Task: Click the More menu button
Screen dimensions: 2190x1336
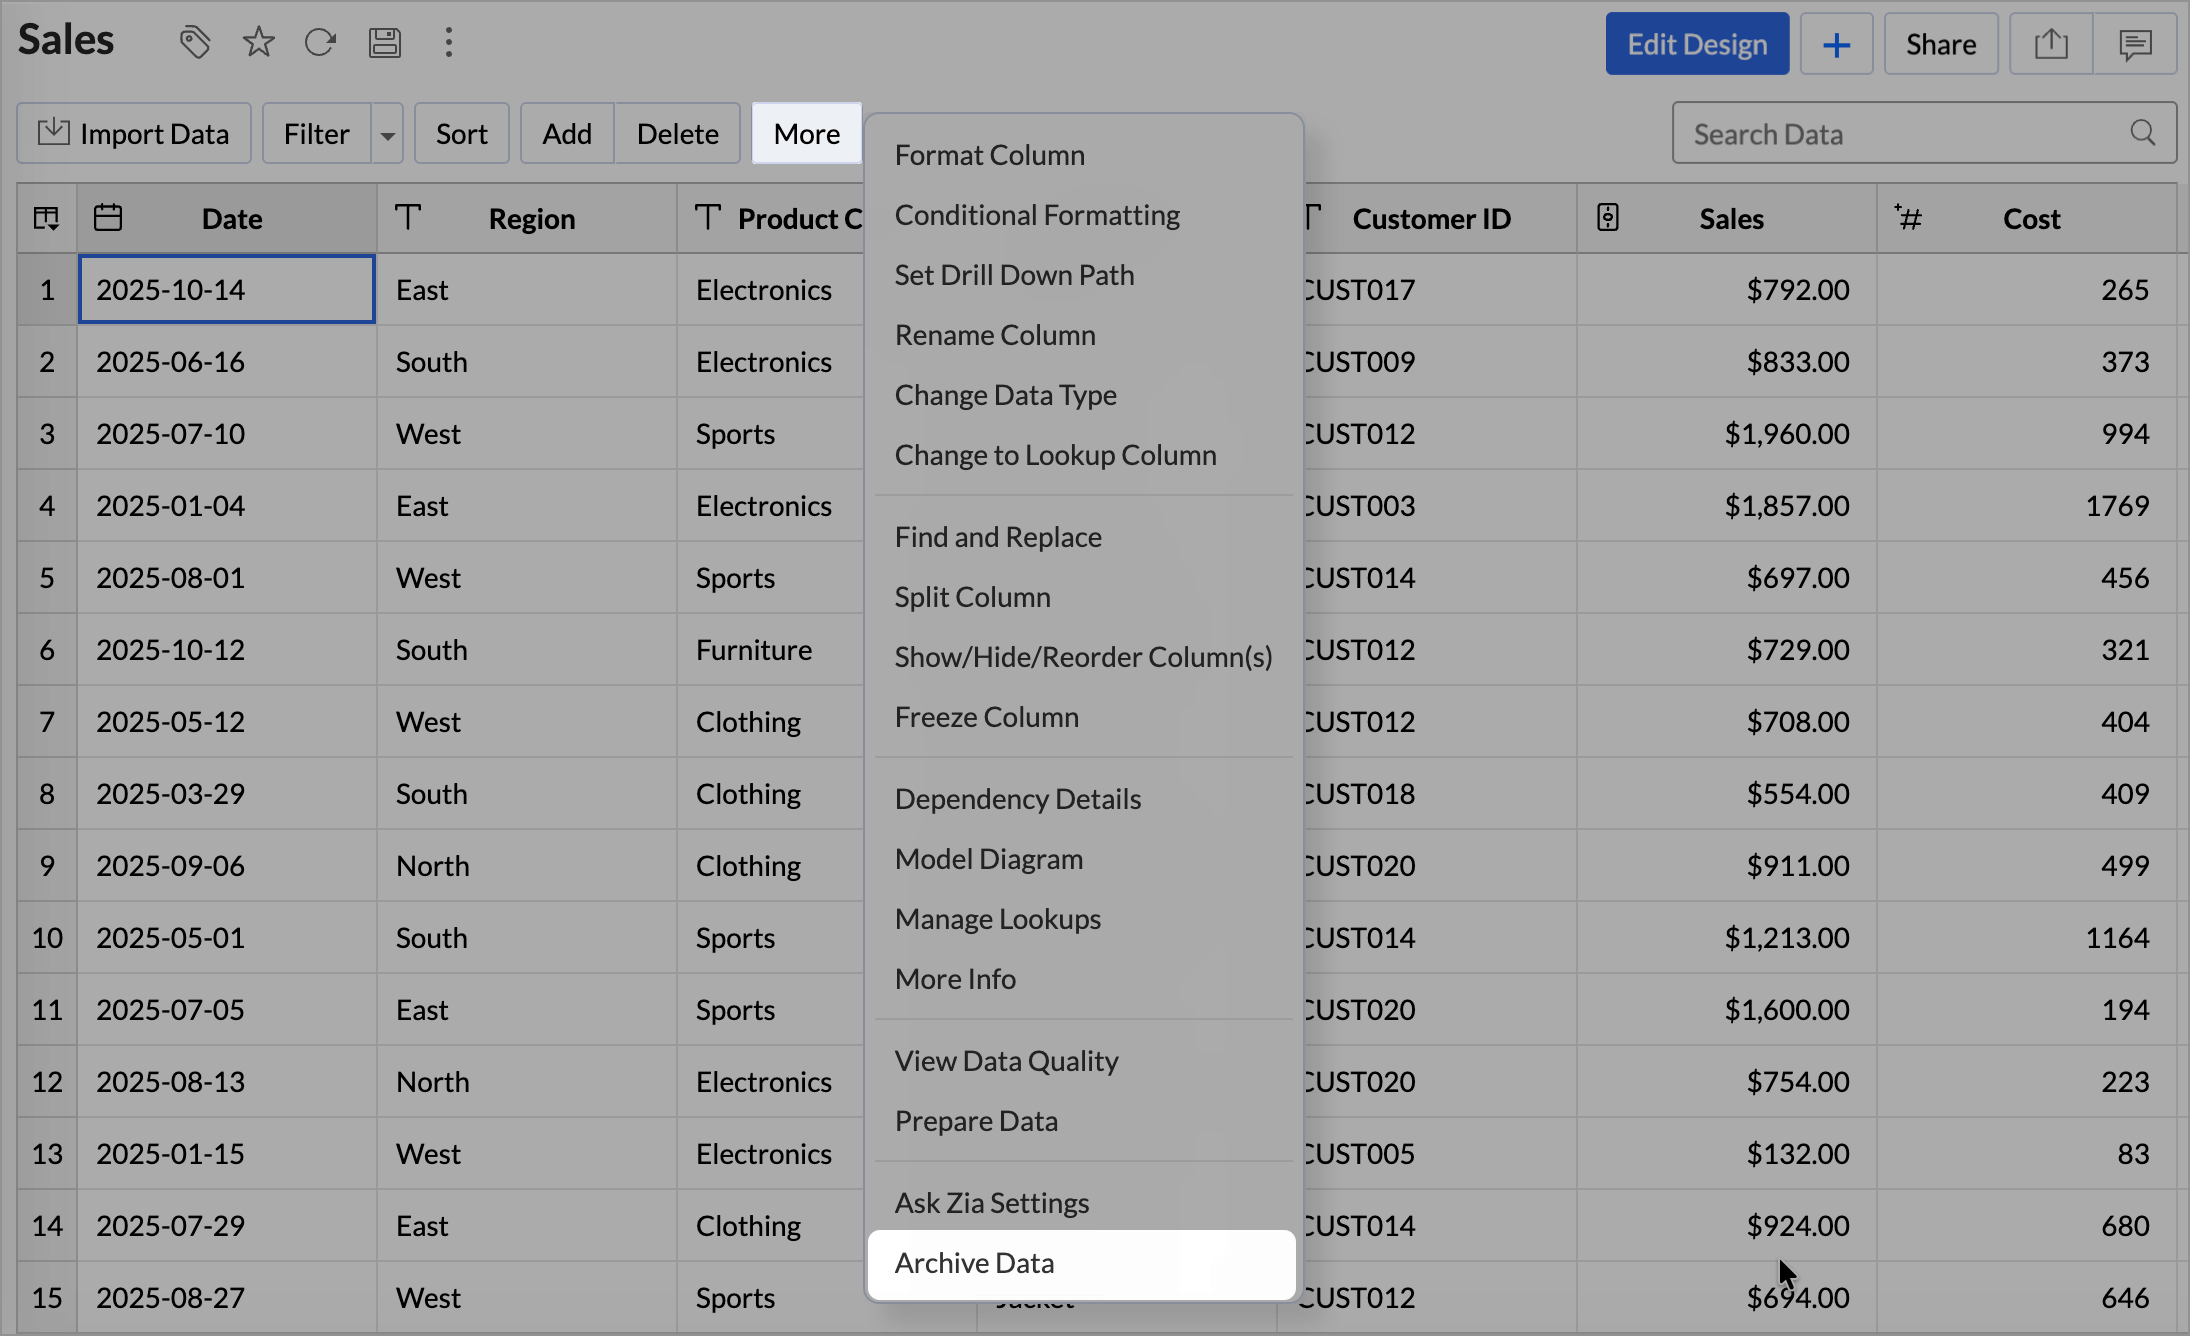Action: (806, 134)
